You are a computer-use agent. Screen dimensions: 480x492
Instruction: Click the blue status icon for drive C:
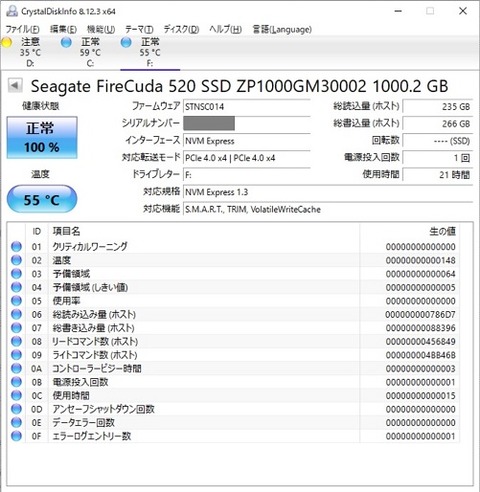[66, 42]
